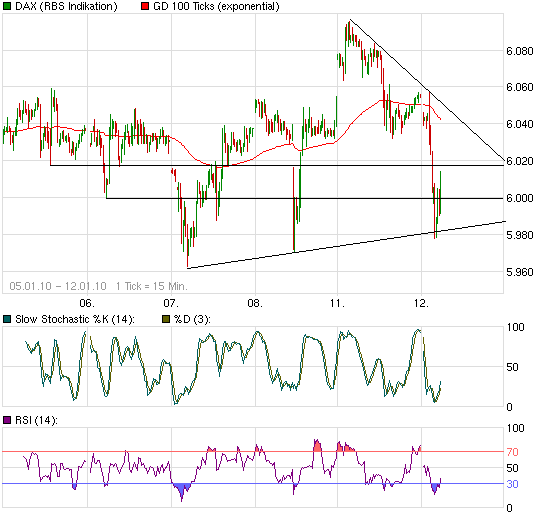This screenshot has width=545, height=516.
Task: Click the 12. date axis label
Action: click(x=421, y=303)
